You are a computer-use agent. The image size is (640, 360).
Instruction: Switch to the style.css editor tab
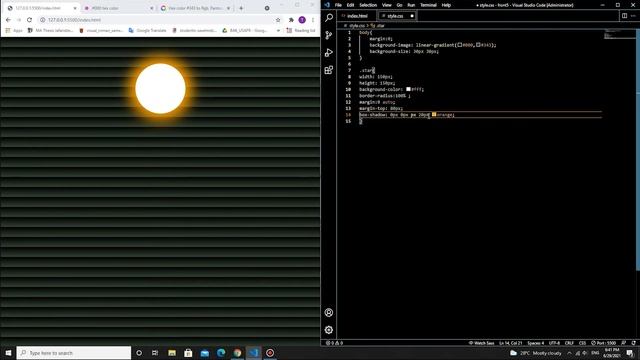click(x=397, y=16)
